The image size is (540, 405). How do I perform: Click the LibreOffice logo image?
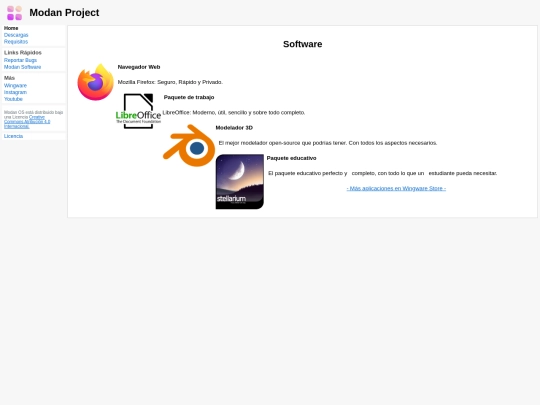[138, 111]
